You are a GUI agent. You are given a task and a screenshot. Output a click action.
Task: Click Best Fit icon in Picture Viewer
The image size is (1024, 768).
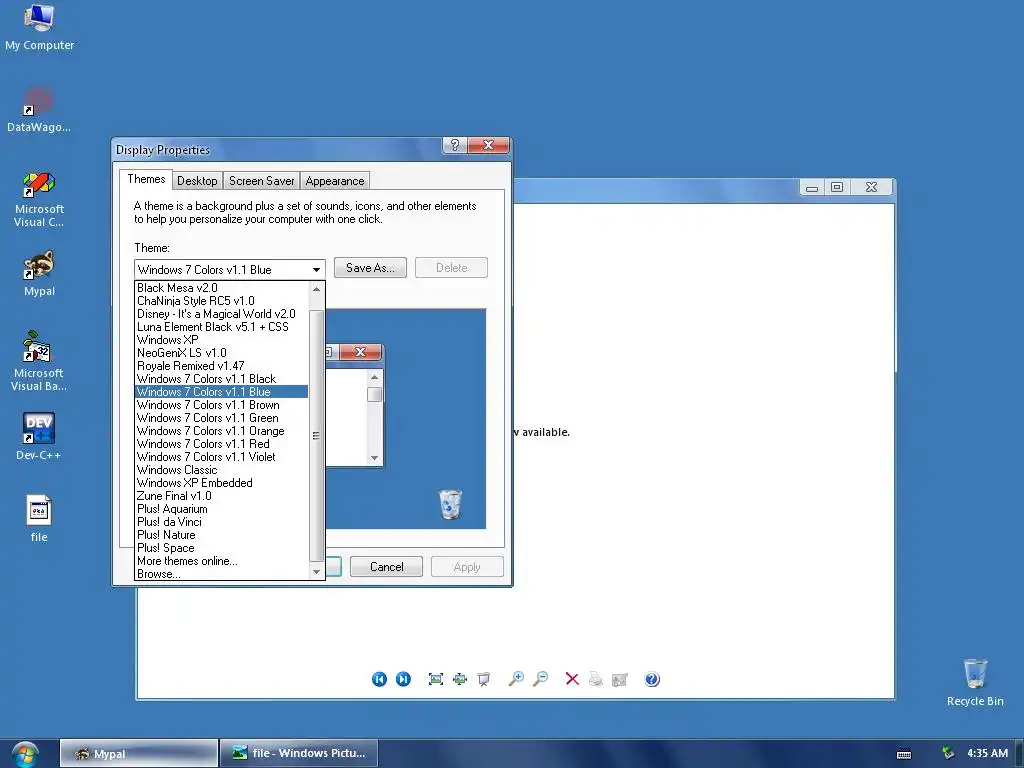(x=436, y=679)
